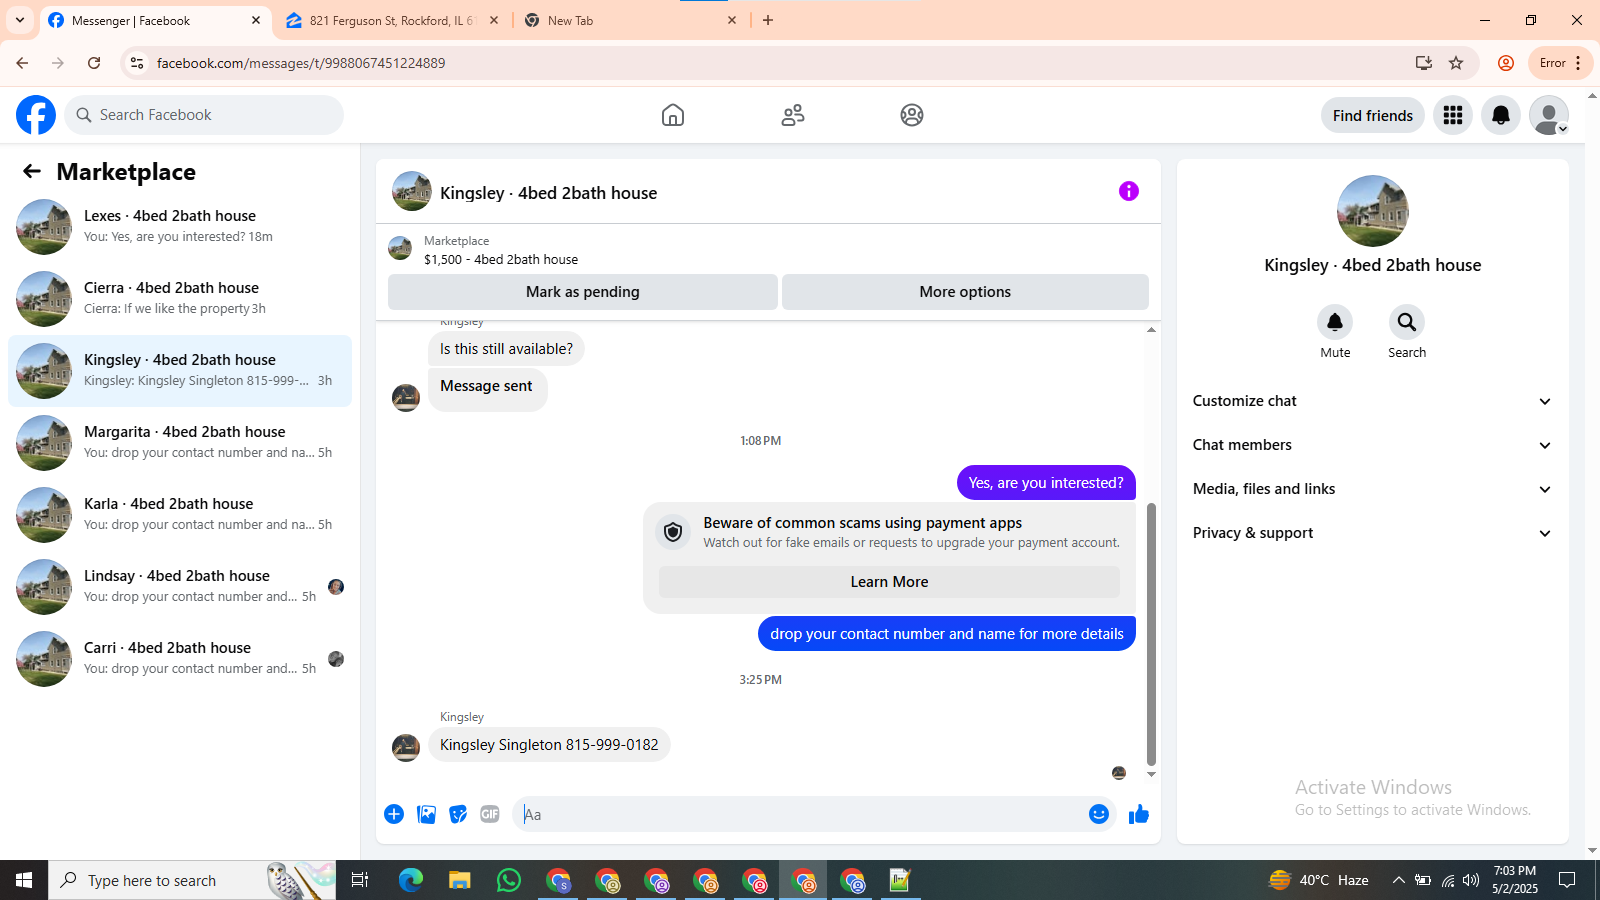The width and height of the screenshot is (1600, 900).
Task: Open Facebook notifications bell
Action: point(1501,115)
